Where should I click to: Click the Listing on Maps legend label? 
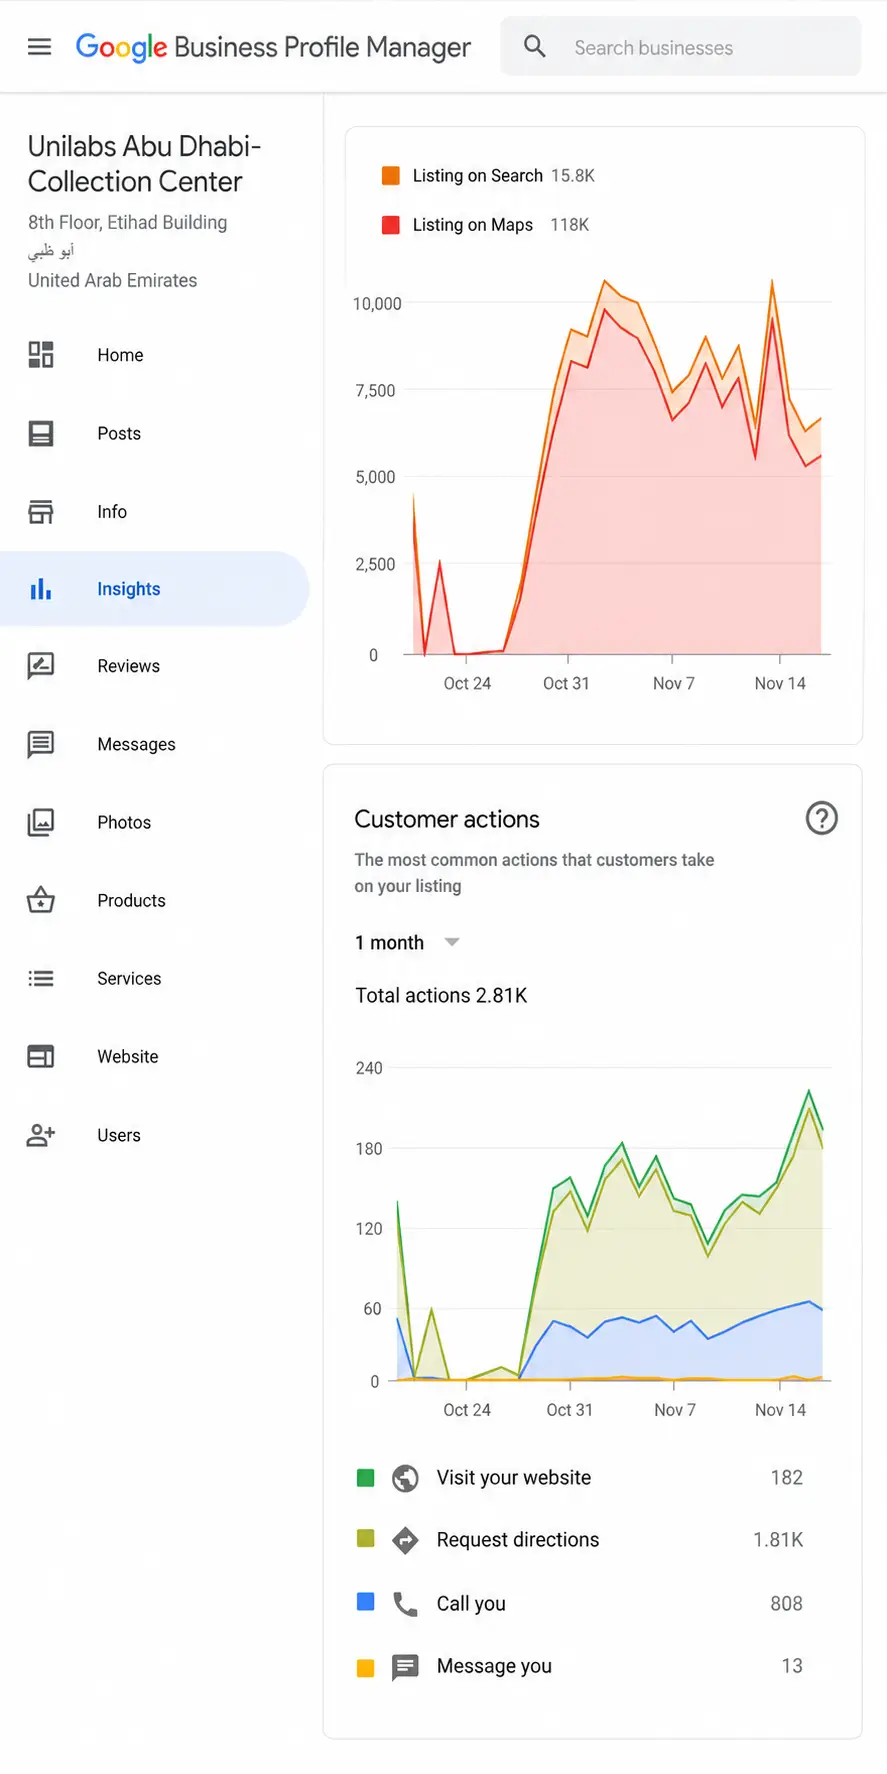tap(472, 225)
